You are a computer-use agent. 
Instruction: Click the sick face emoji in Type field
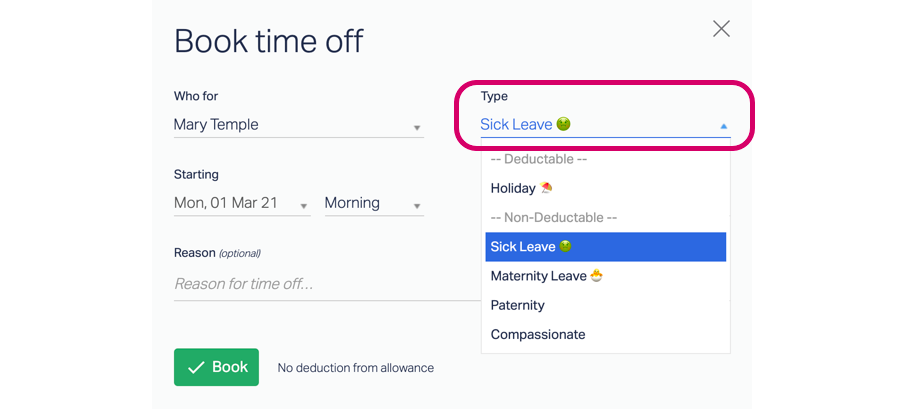(x=563, y=124)
